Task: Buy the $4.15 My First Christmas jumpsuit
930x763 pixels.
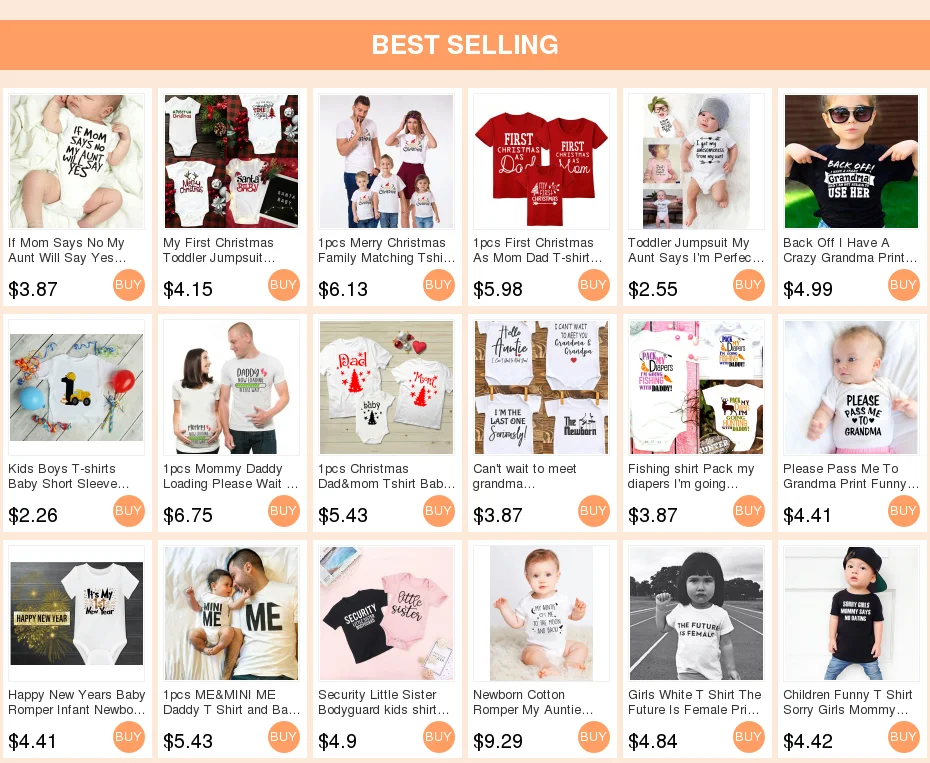Action: [284, 285]
